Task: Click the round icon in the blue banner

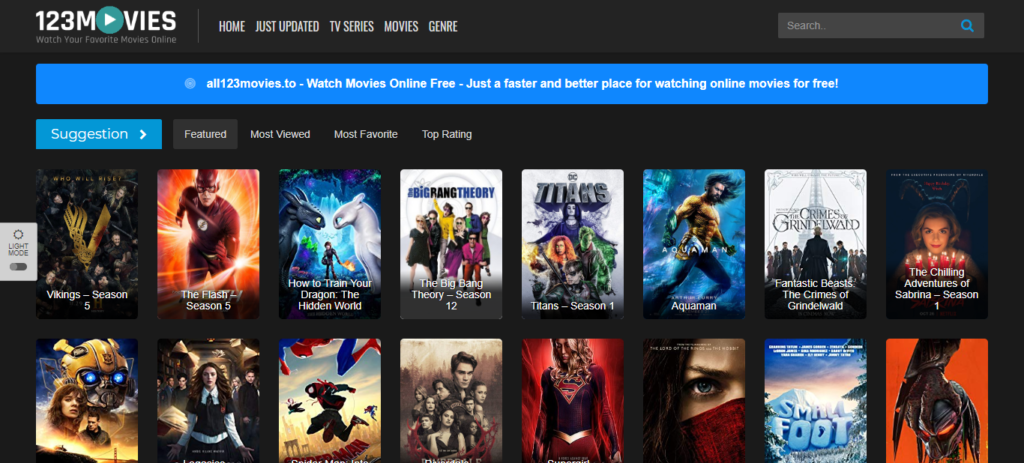Action: pyautogui.click(x=190, y=84)
